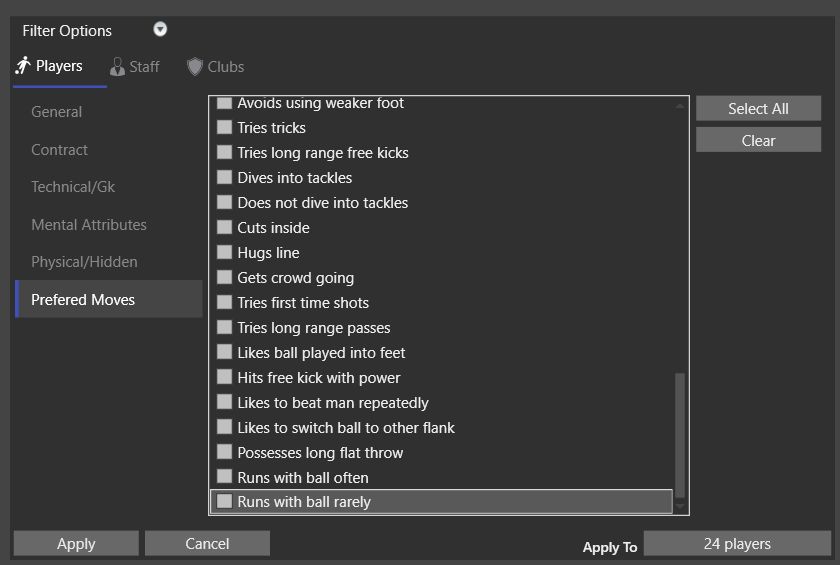The width and height of the screenshot is (840, 565).
Task: Select the Players tab label
Action: pyautogui.click(x=59, y=66)
